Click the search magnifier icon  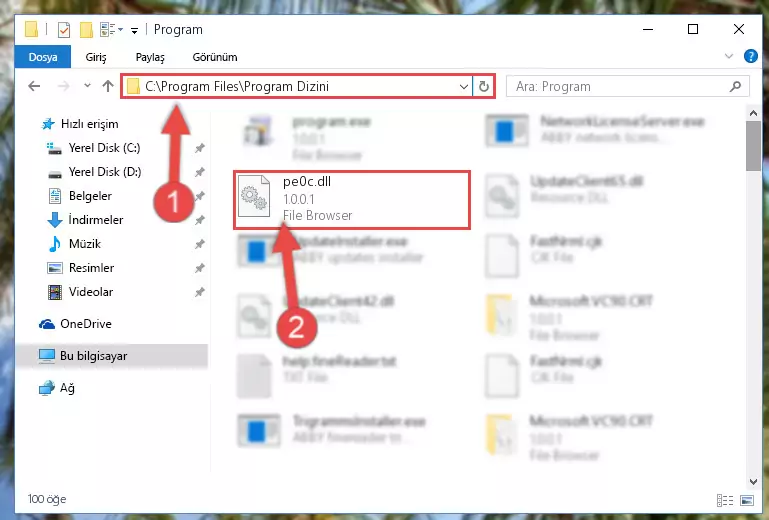tap(735, 87)
